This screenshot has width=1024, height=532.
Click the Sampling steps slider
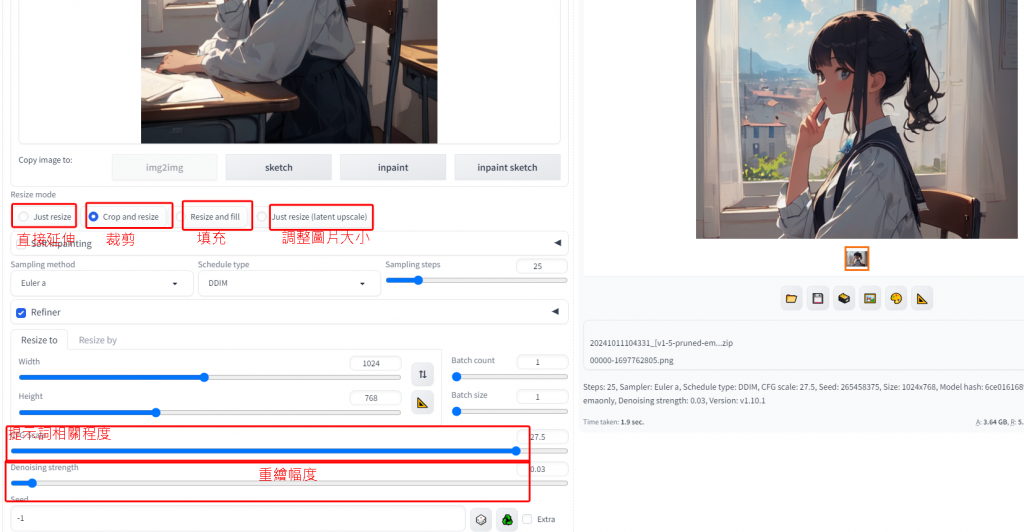476,280
